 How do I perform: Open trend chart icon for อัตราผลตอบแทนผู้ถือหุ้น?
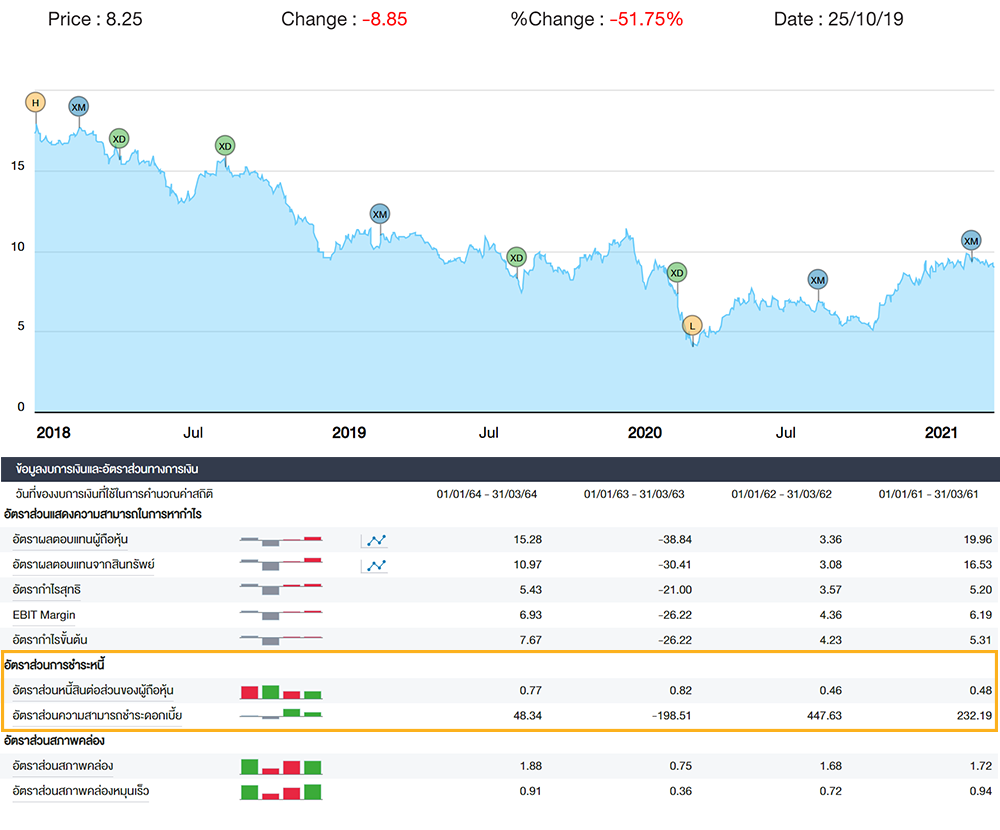coord(376,540)
